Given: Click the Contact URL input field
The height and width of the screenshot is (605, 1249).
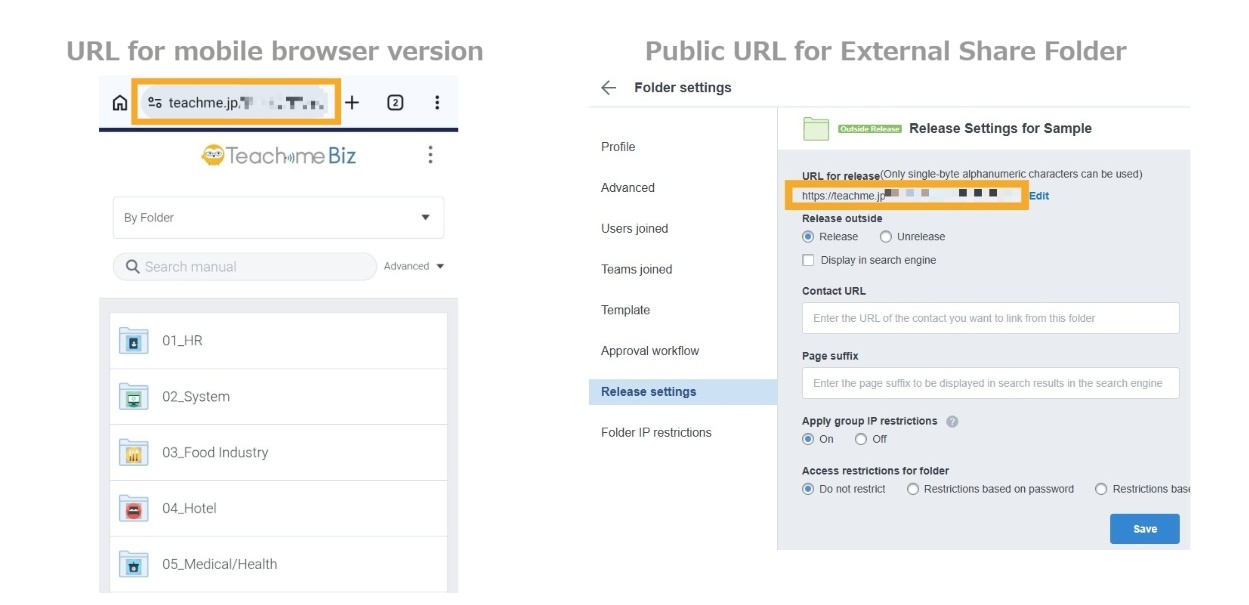Looking at the screenshot, I should pos(990,317).
